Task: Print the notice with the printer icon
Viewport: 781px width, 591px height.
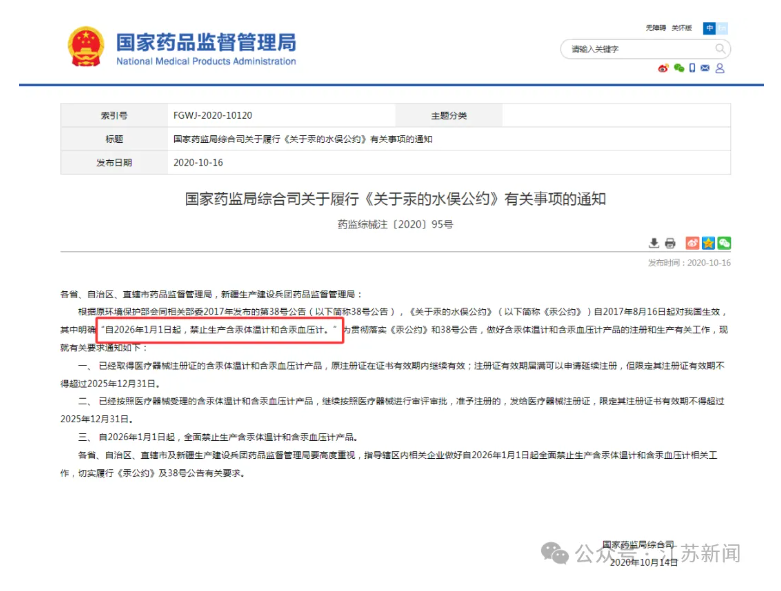Action: (670, 243)
